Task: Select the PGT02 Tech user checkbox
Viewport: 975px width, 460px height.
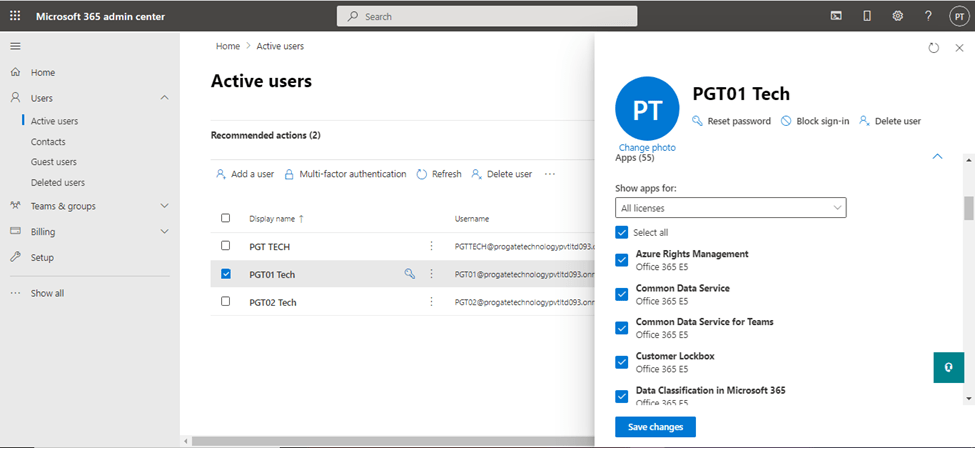Action: pyautogui.click(x=225, y=302)
